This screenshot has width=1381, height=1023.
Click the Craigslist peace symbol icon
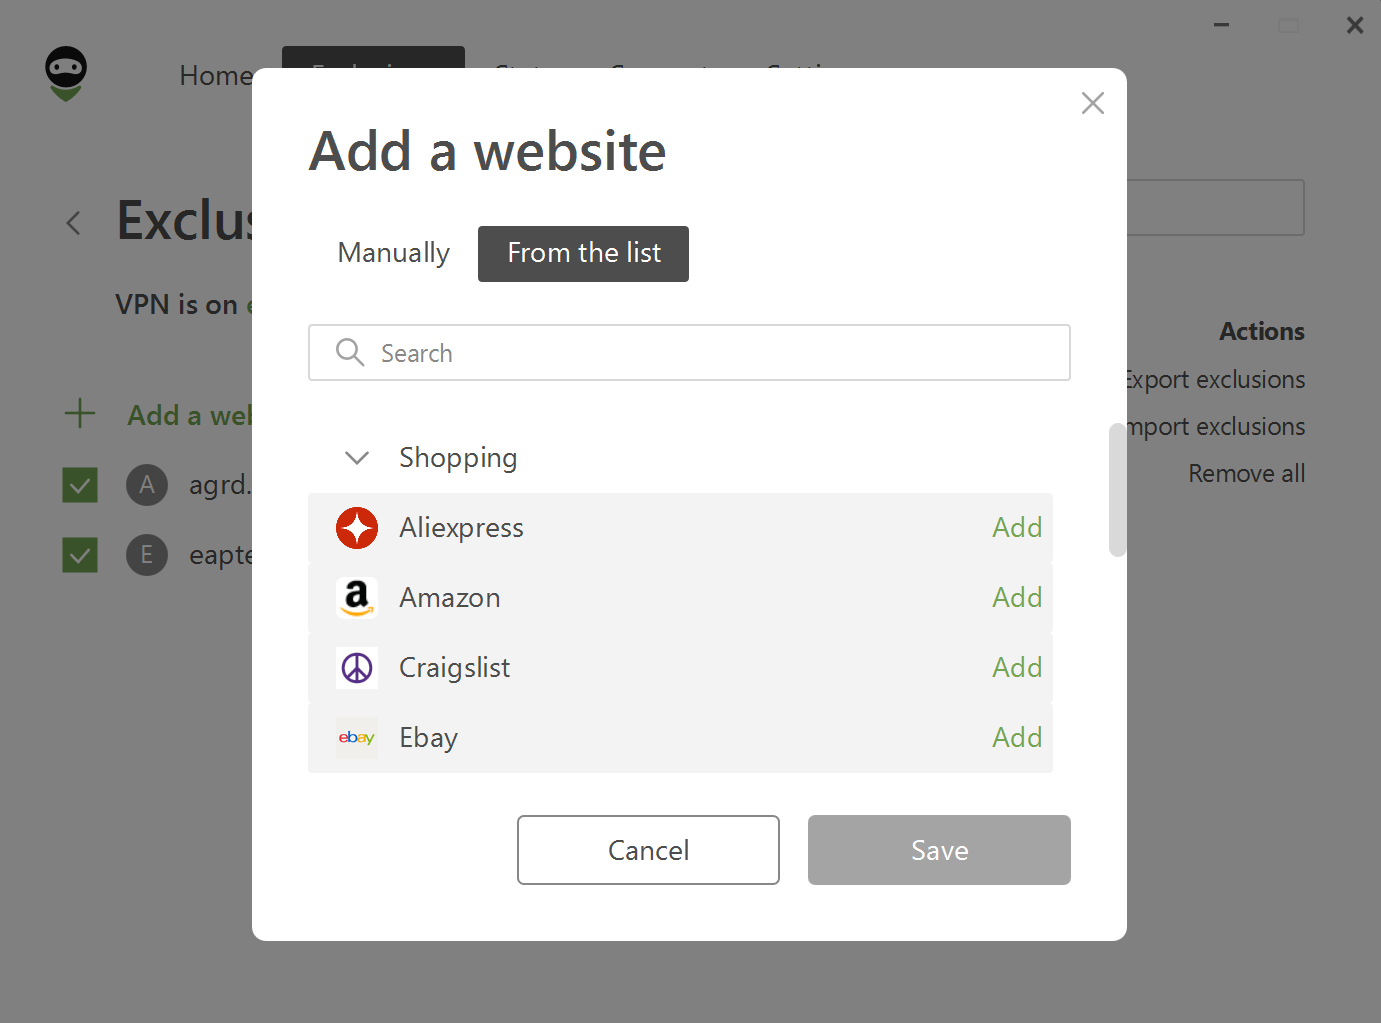click(357, 668)
